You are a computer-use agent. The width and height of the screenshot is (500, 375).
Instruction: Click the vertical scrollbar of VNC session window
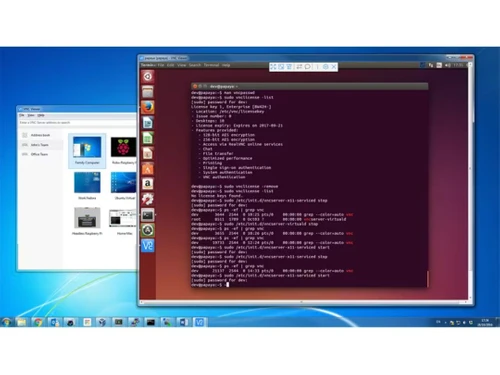tap(470, 182)
